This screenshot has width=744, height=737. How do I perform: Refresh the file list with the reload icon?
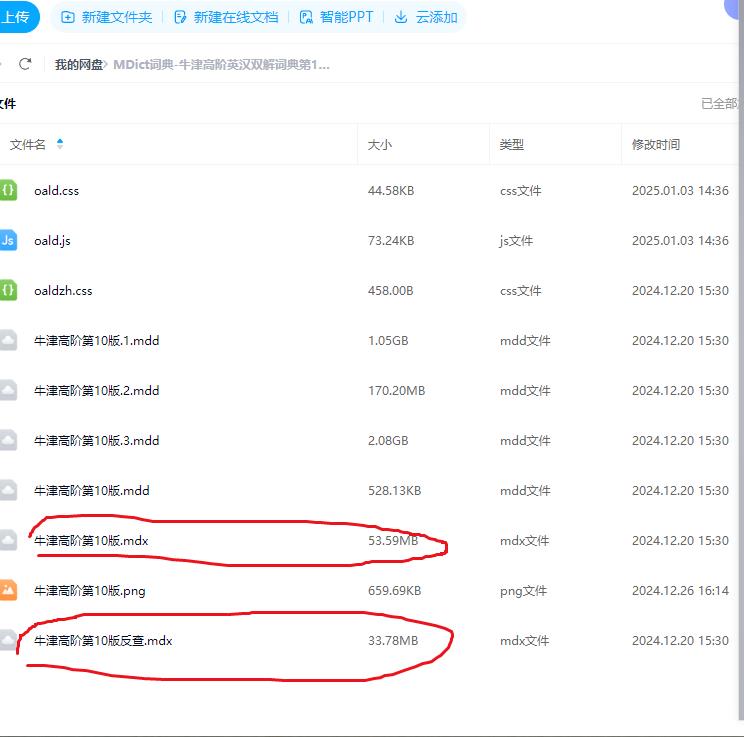point(25,64)
